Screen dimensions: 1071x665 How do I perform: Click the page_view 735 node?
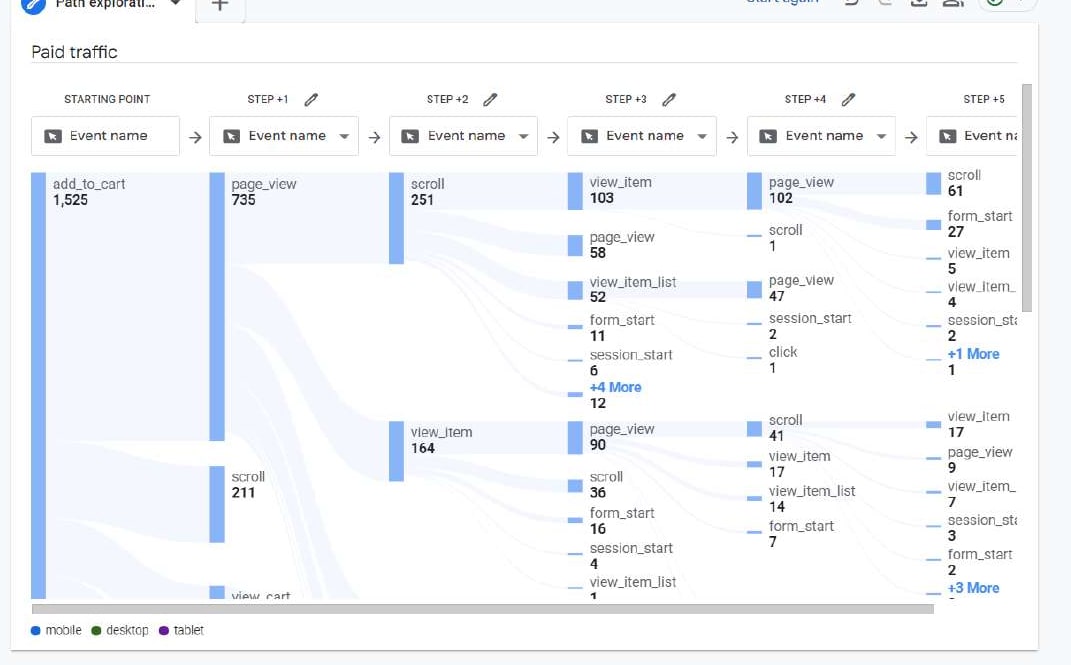click(217, 307)
